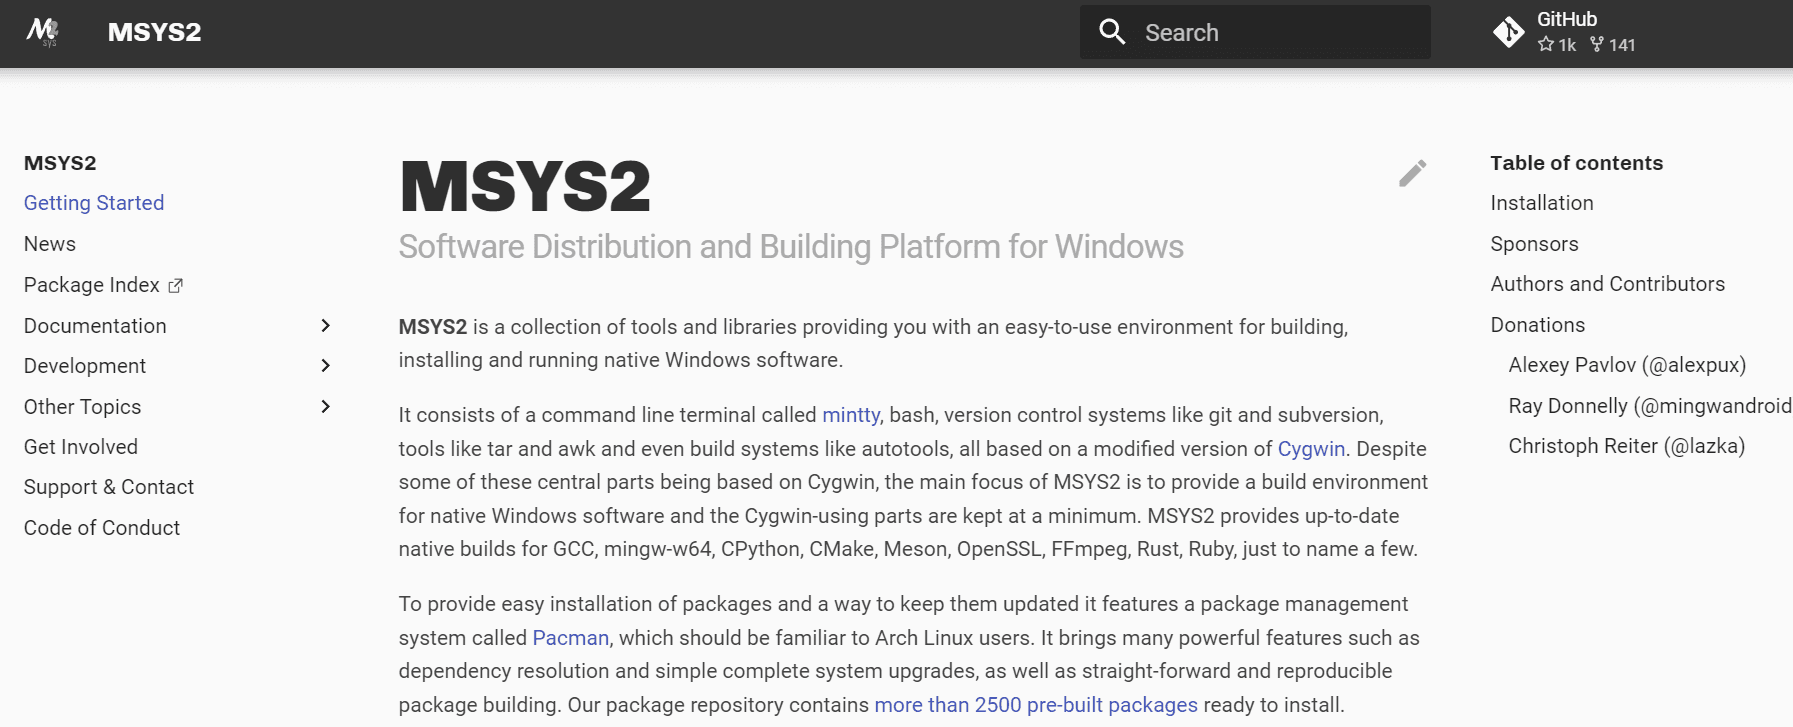Jump to Ray Donnelly (@mingwandroid) entry
This screenshot has width=1793, height=727.
[x=1650, y=406]
